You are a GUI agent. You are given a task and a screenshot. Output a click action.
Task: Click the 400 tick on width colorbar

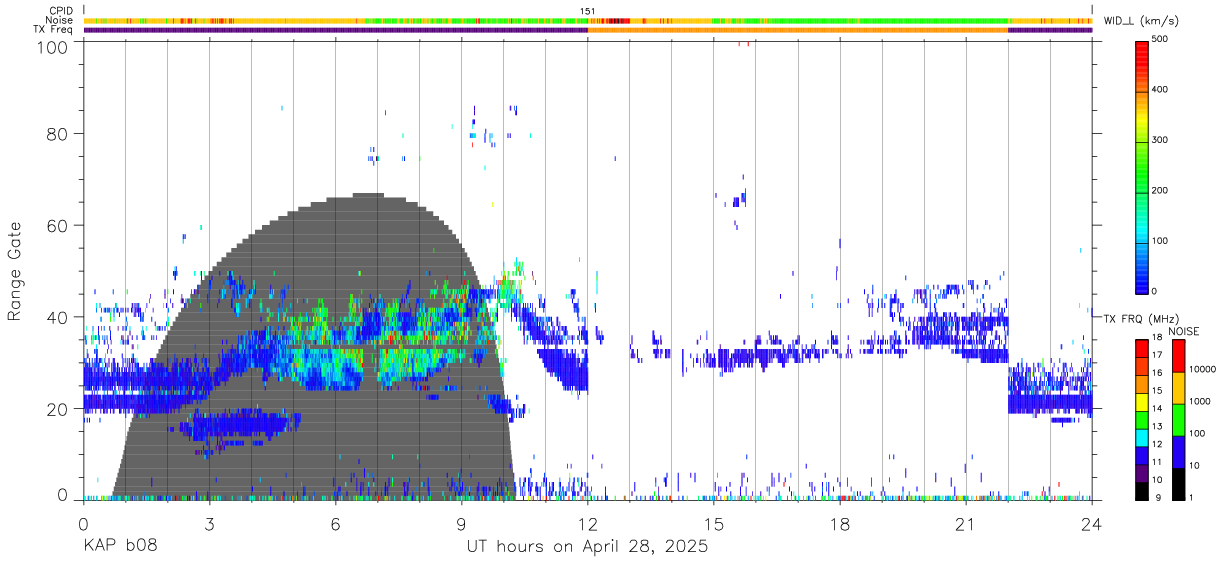pyautogui.click(x=1159, y=89)
